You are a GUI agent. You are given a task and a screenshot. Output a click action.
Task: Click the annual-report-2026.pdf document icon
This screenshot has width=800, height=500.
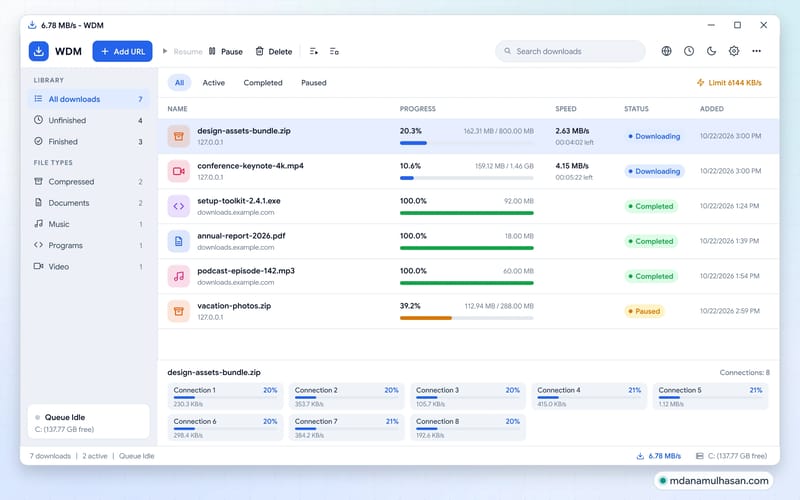coord(179,241)
